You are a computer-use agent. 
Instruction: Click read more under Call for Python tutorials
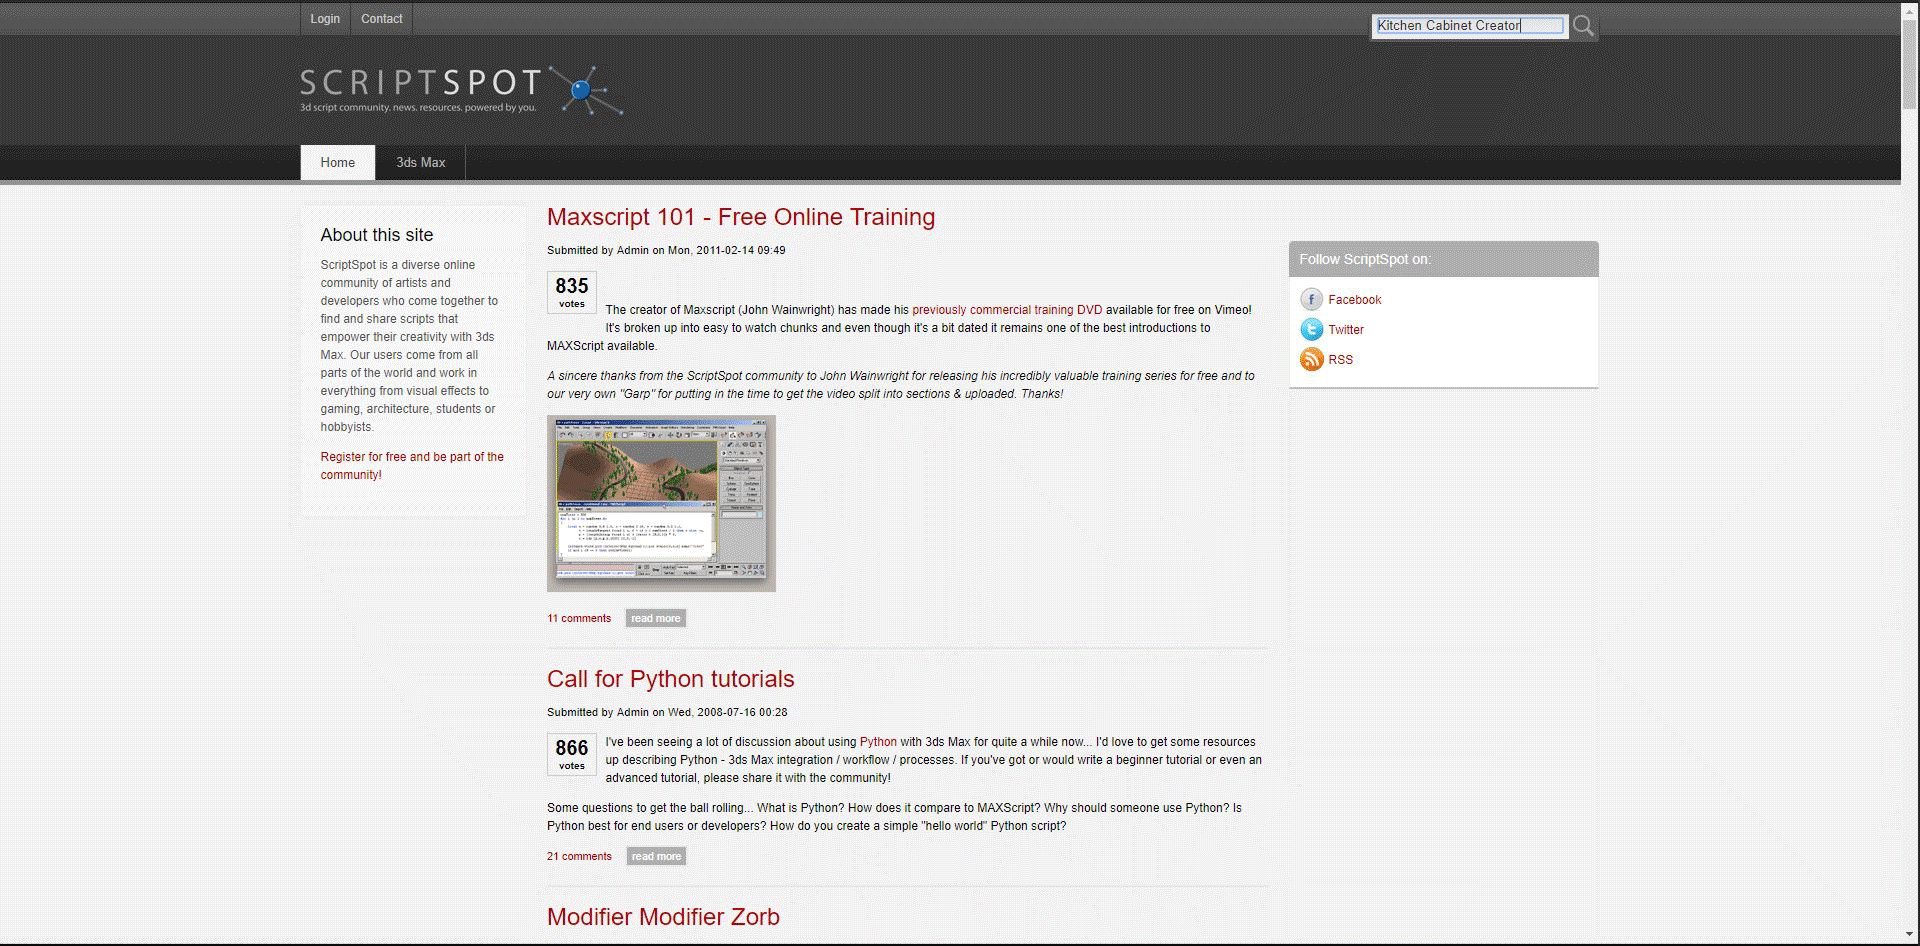tap(657, 857)
